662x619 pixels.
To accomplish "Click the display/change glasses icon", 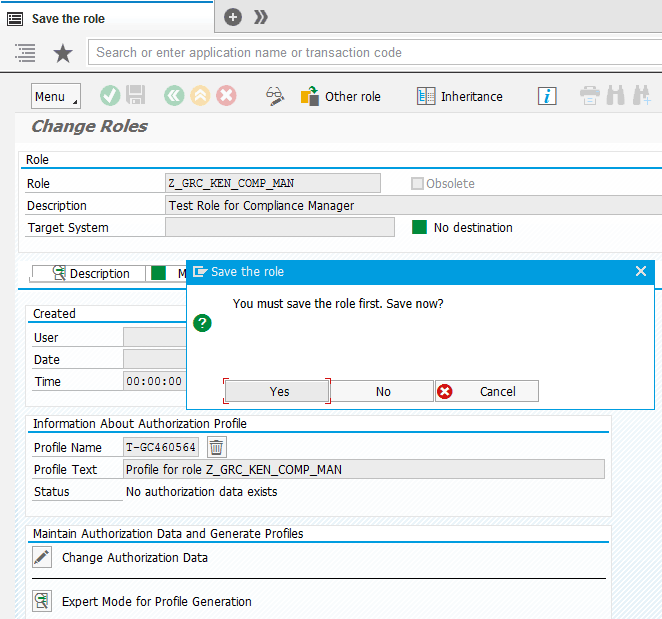I will tap(275, 96).
